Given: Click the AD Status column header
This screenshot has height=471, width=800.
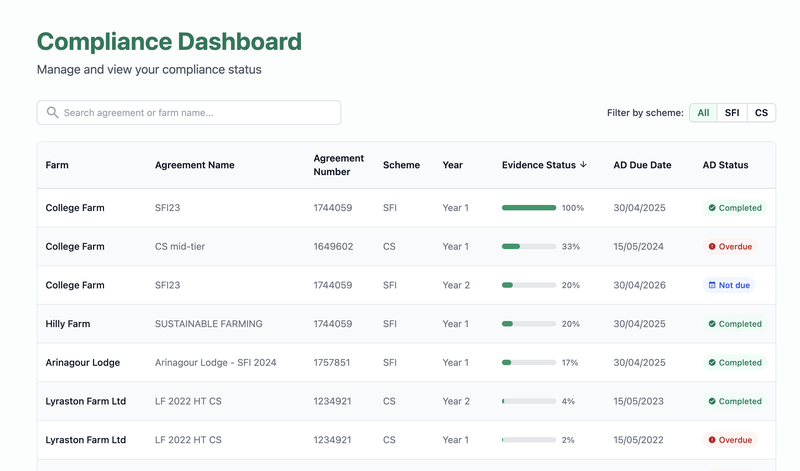Looking at the screenshot, I should (725, 165).
